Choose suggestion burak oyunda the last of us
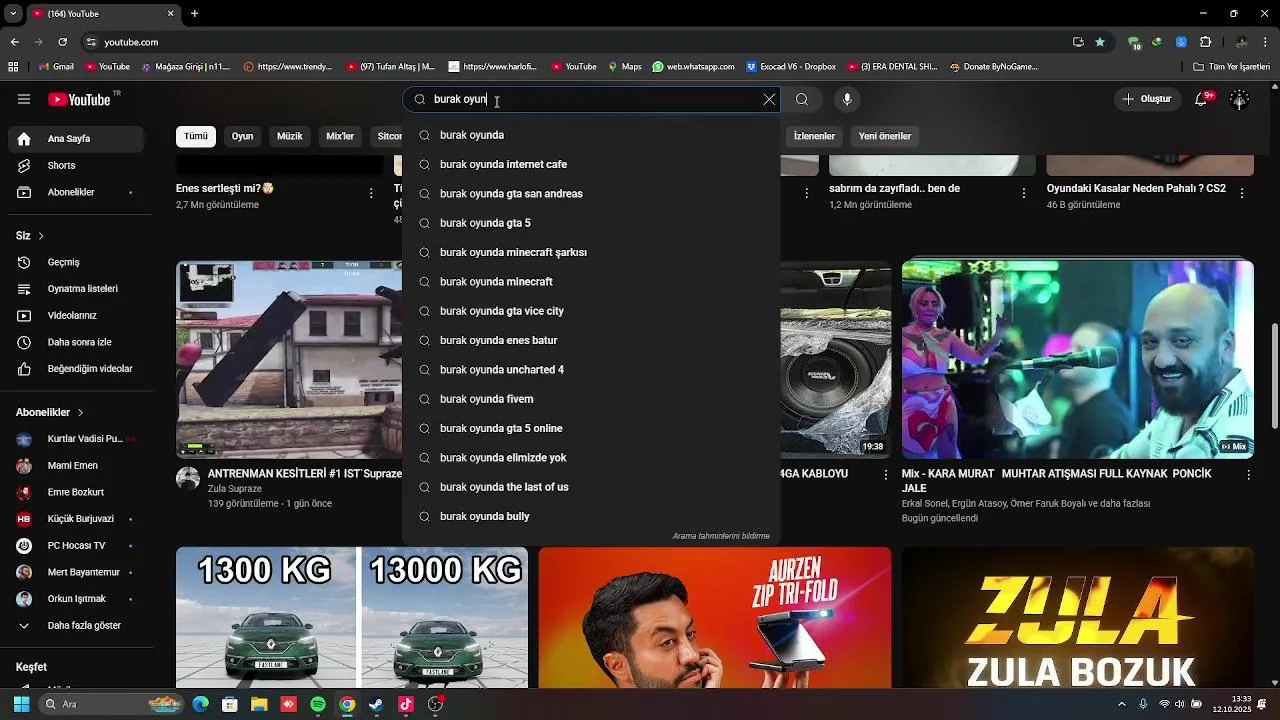The width and height of the screenshot is (1280, 720). [x=591, y=487]
